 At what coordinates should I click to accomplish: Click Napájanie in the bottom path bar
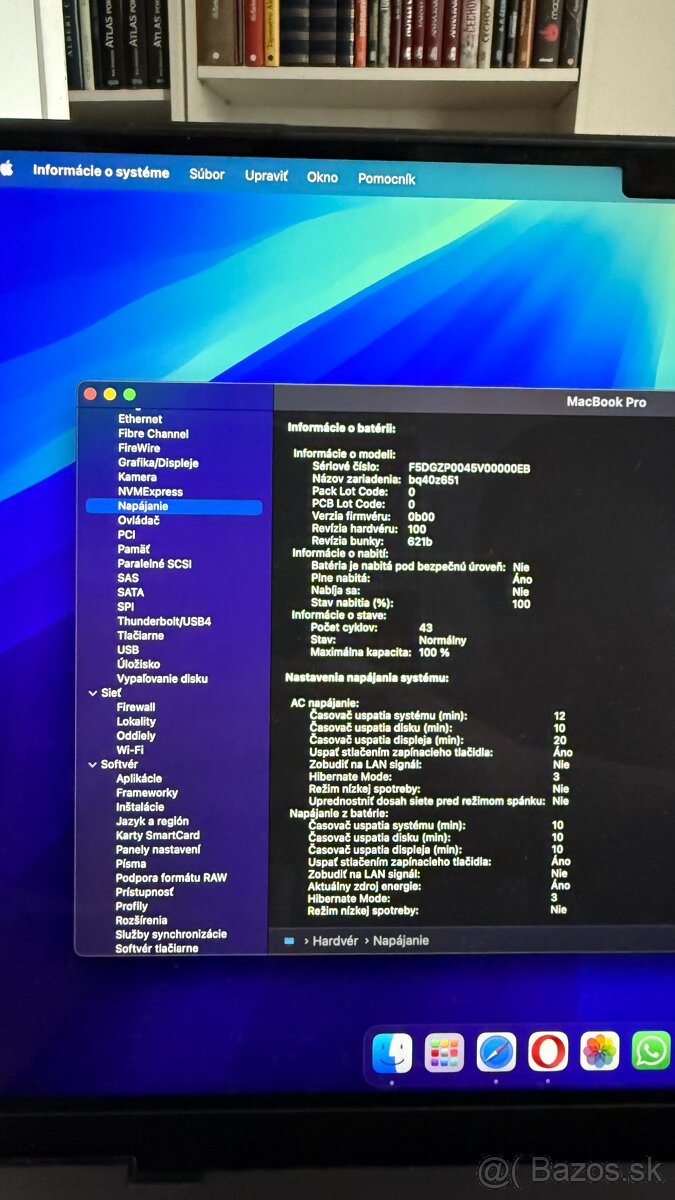401,941
